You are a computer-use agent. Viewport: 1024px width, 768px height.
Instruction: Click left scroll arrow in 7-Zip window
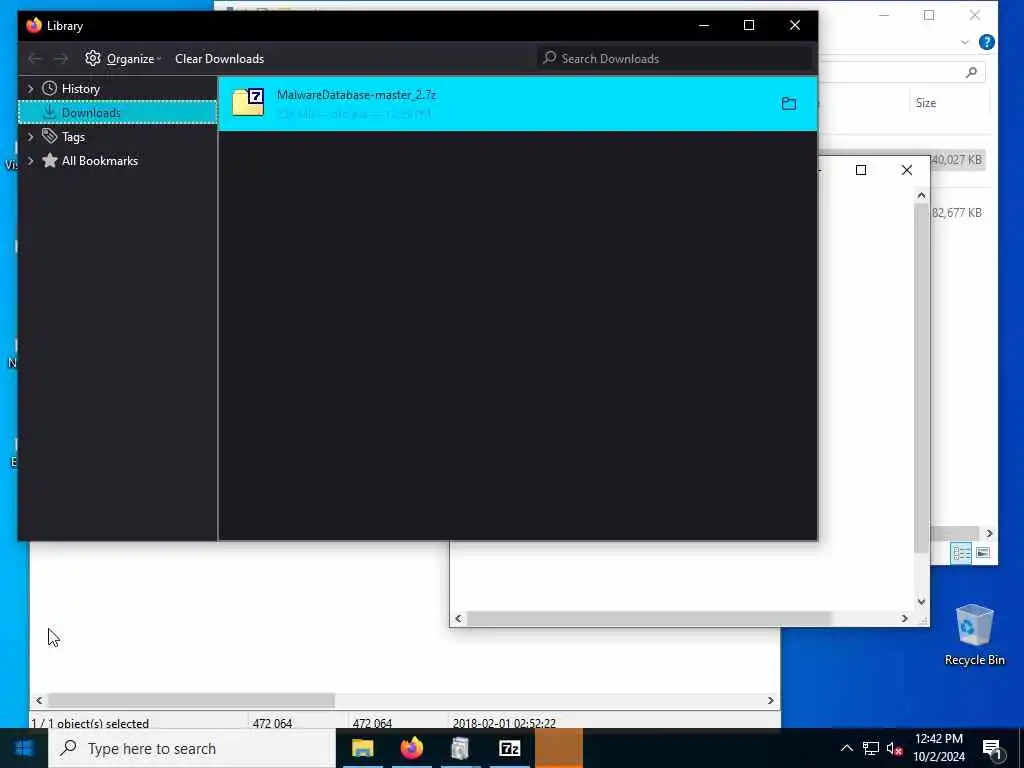pyautogui.click(x=39, y=700)
